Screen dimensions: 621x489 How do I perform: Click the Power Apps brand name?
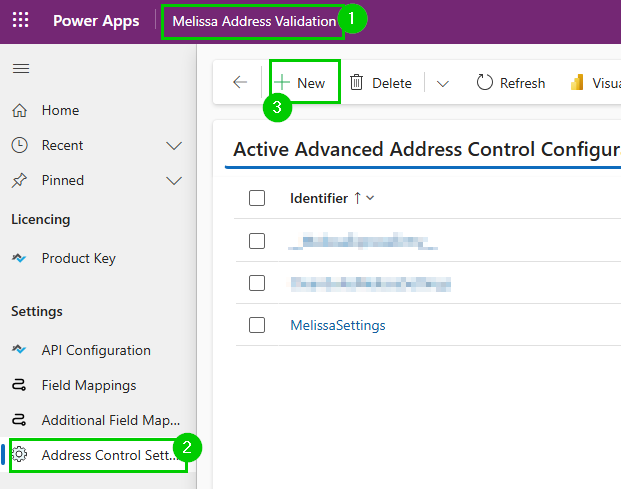pos(96,21)
